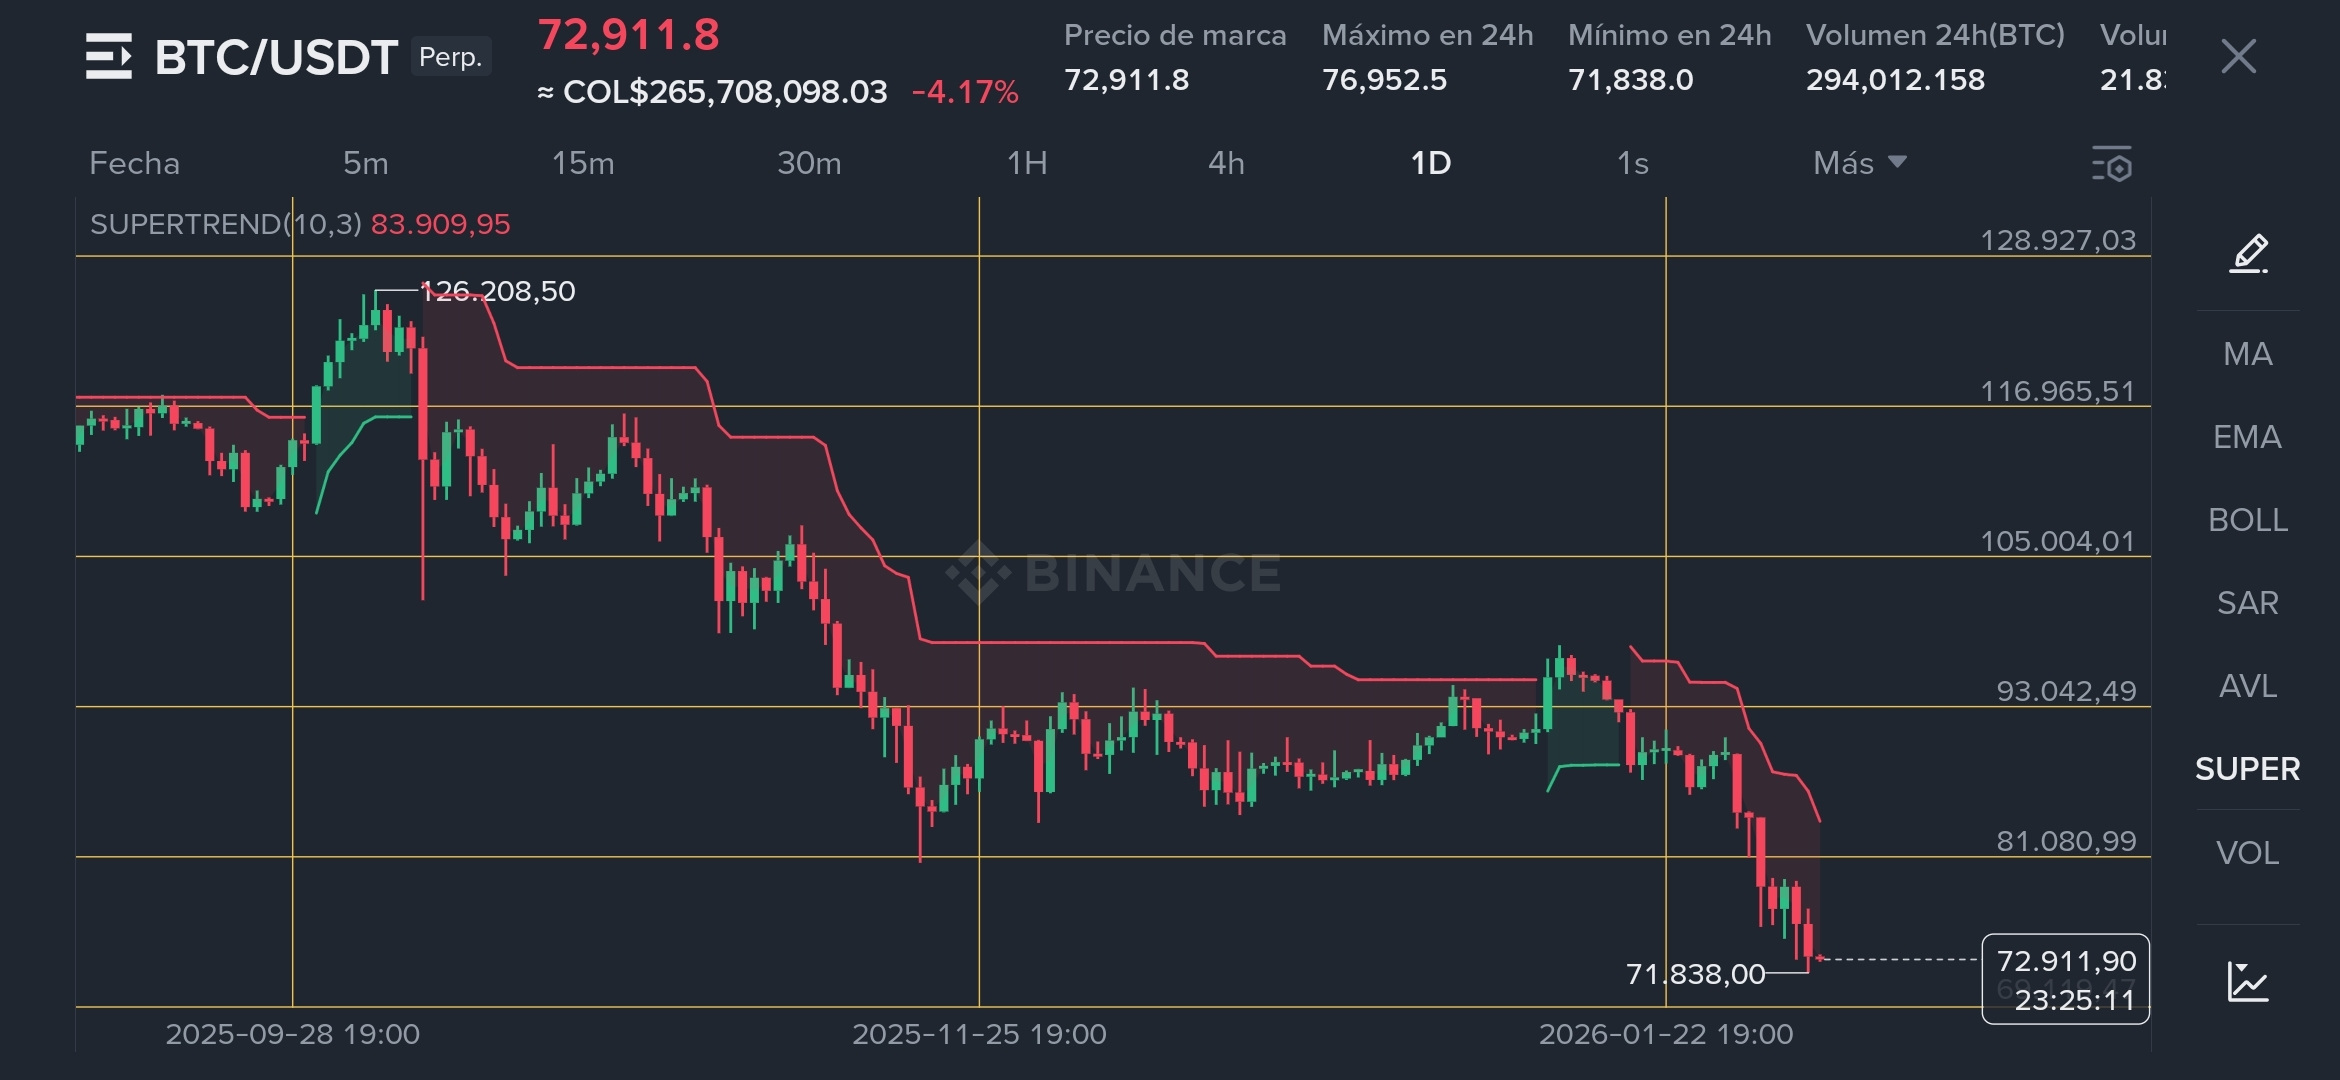The width and height of the screenshot is (2340, 1080).
Task: Switch to the 4h timeframe
Action: (x=1226, y=163)
